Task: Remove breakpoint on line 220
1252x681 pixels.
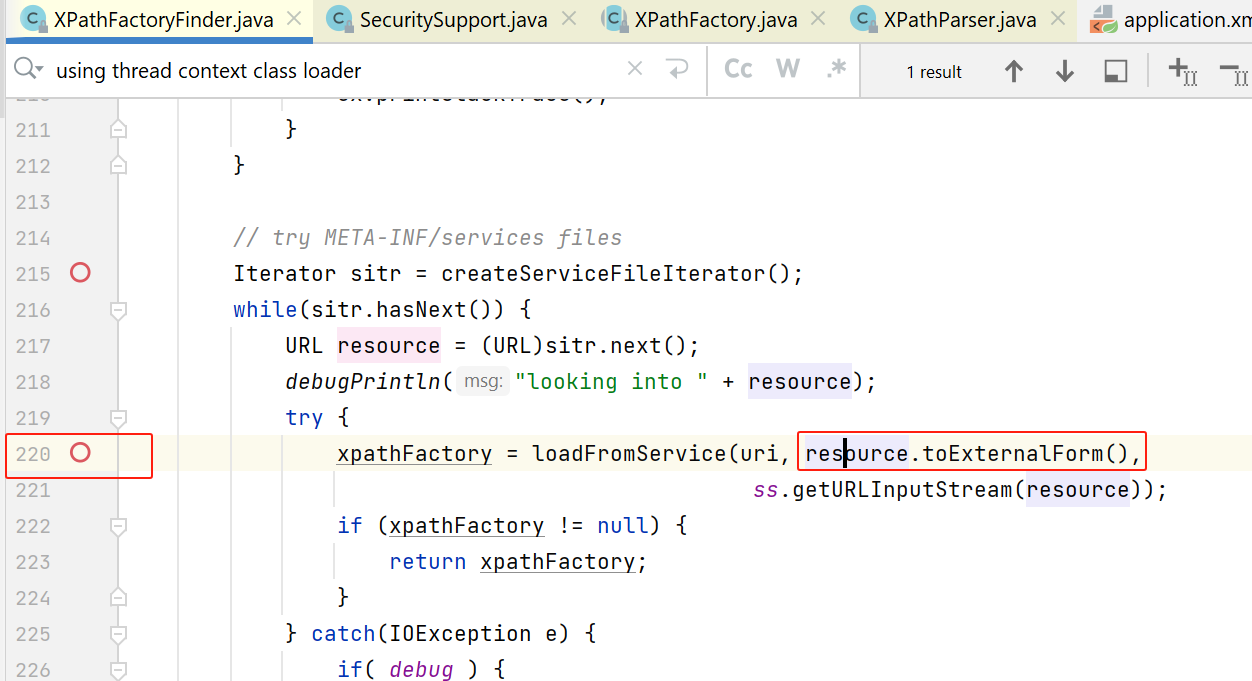Action: point(80,453)
